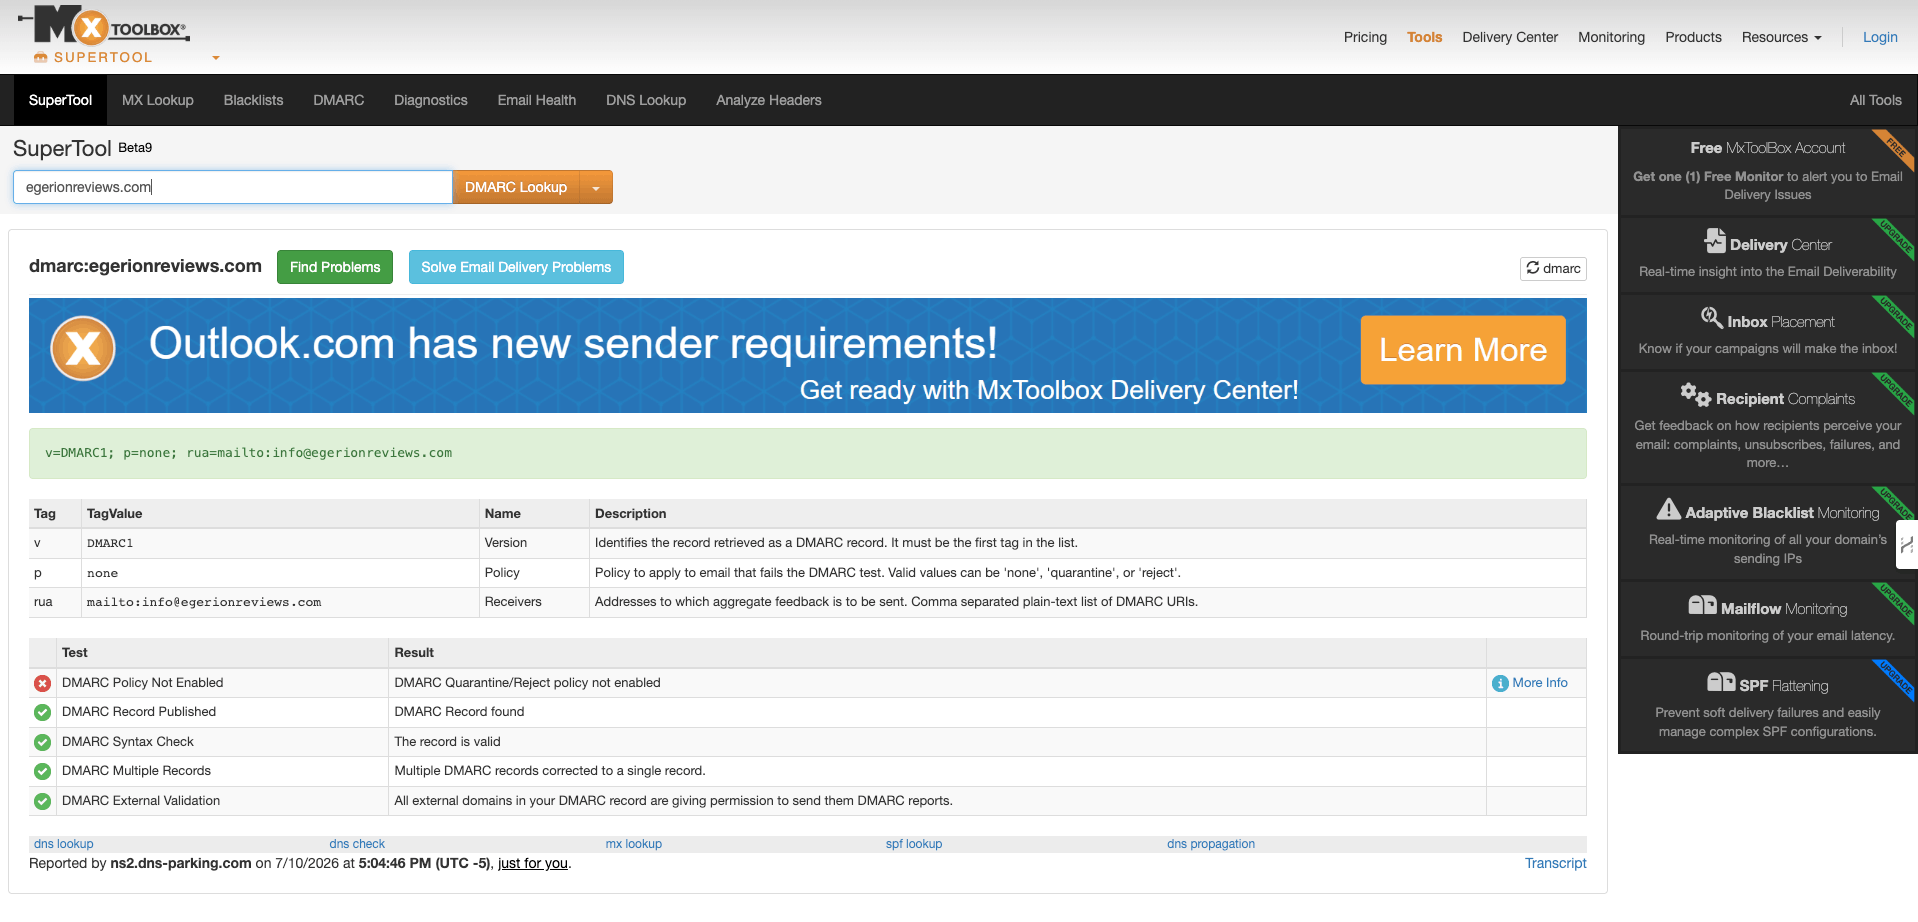Switch to DMARC tab
Screen dimensions: 1918x922
pyautogui.click(x=338, y=100)
